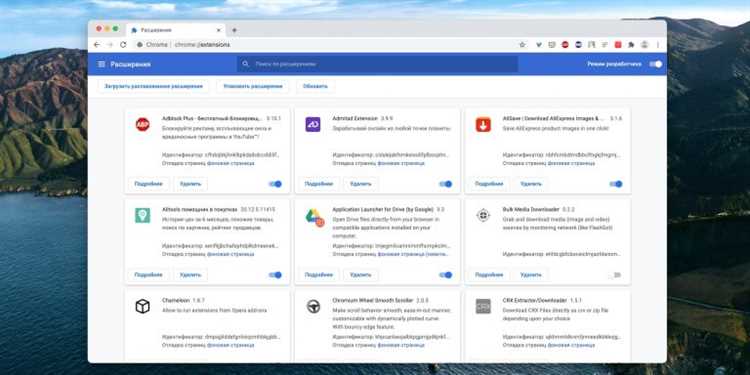This screenshot has width=750, height=375.
Task: Click Удалить for Admitad Extension
Action: 361,184
